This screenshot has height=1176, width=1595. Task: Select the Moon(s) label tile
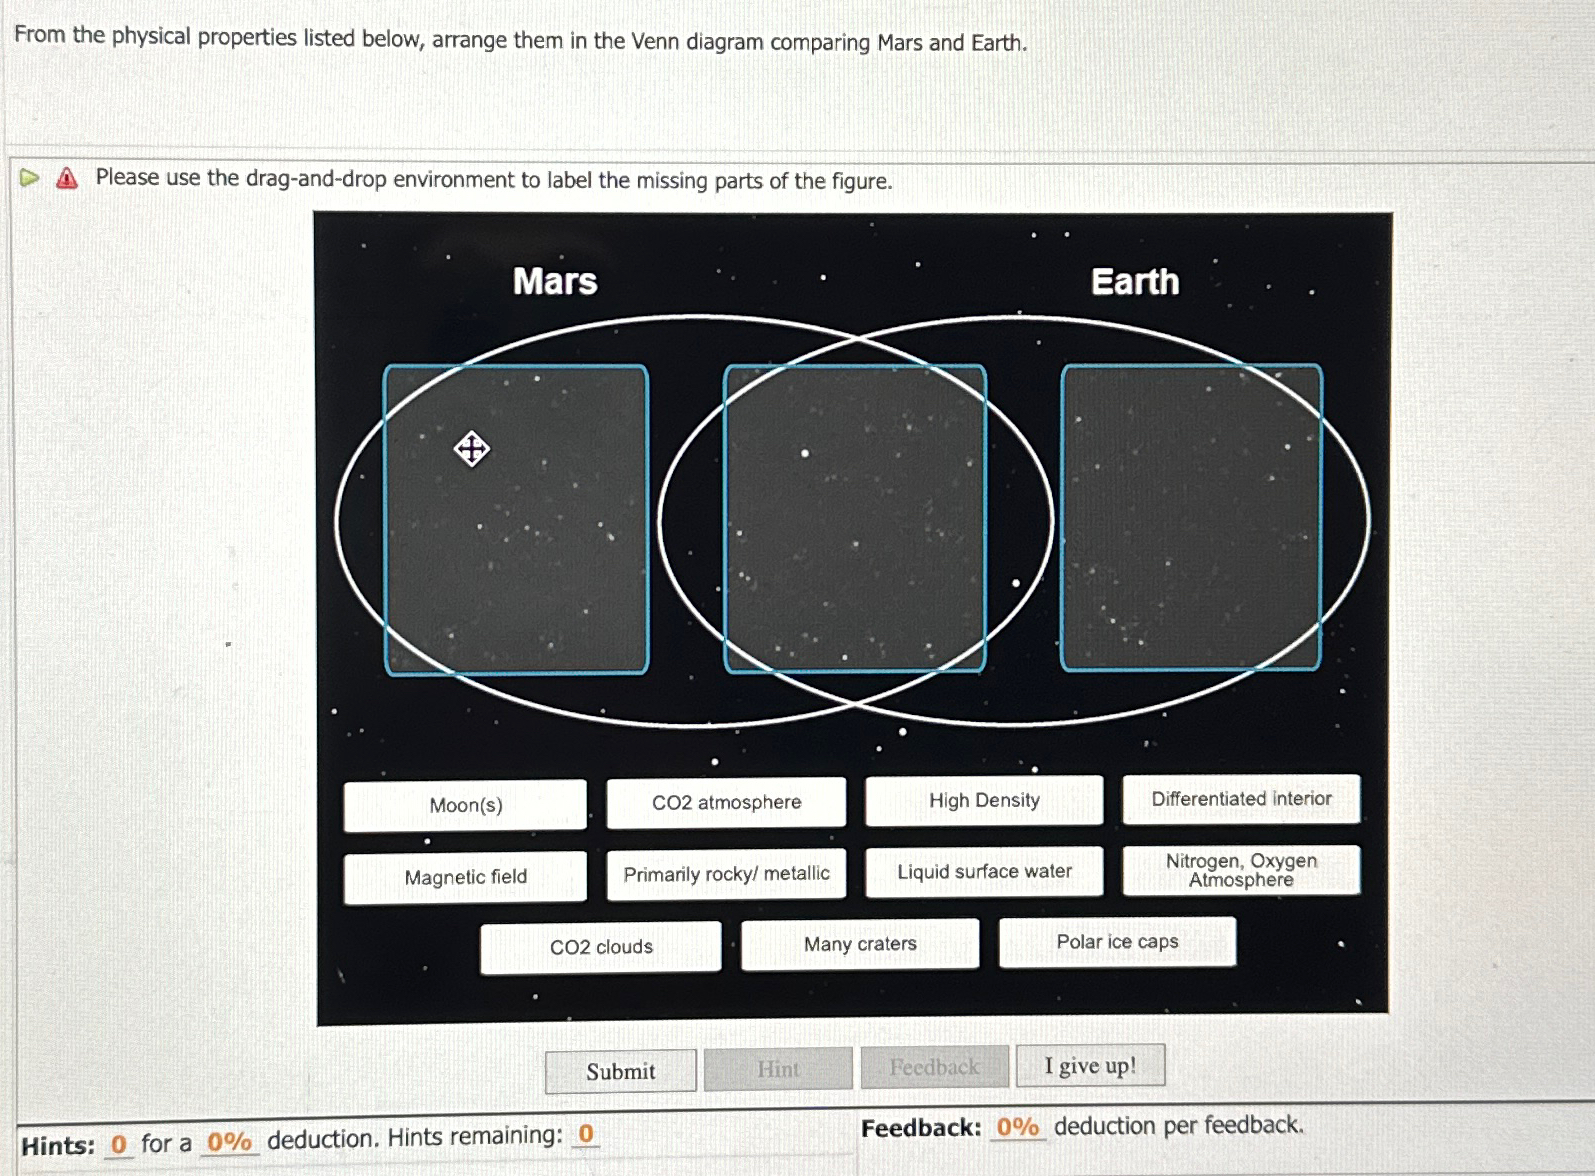tap(465, 805)
